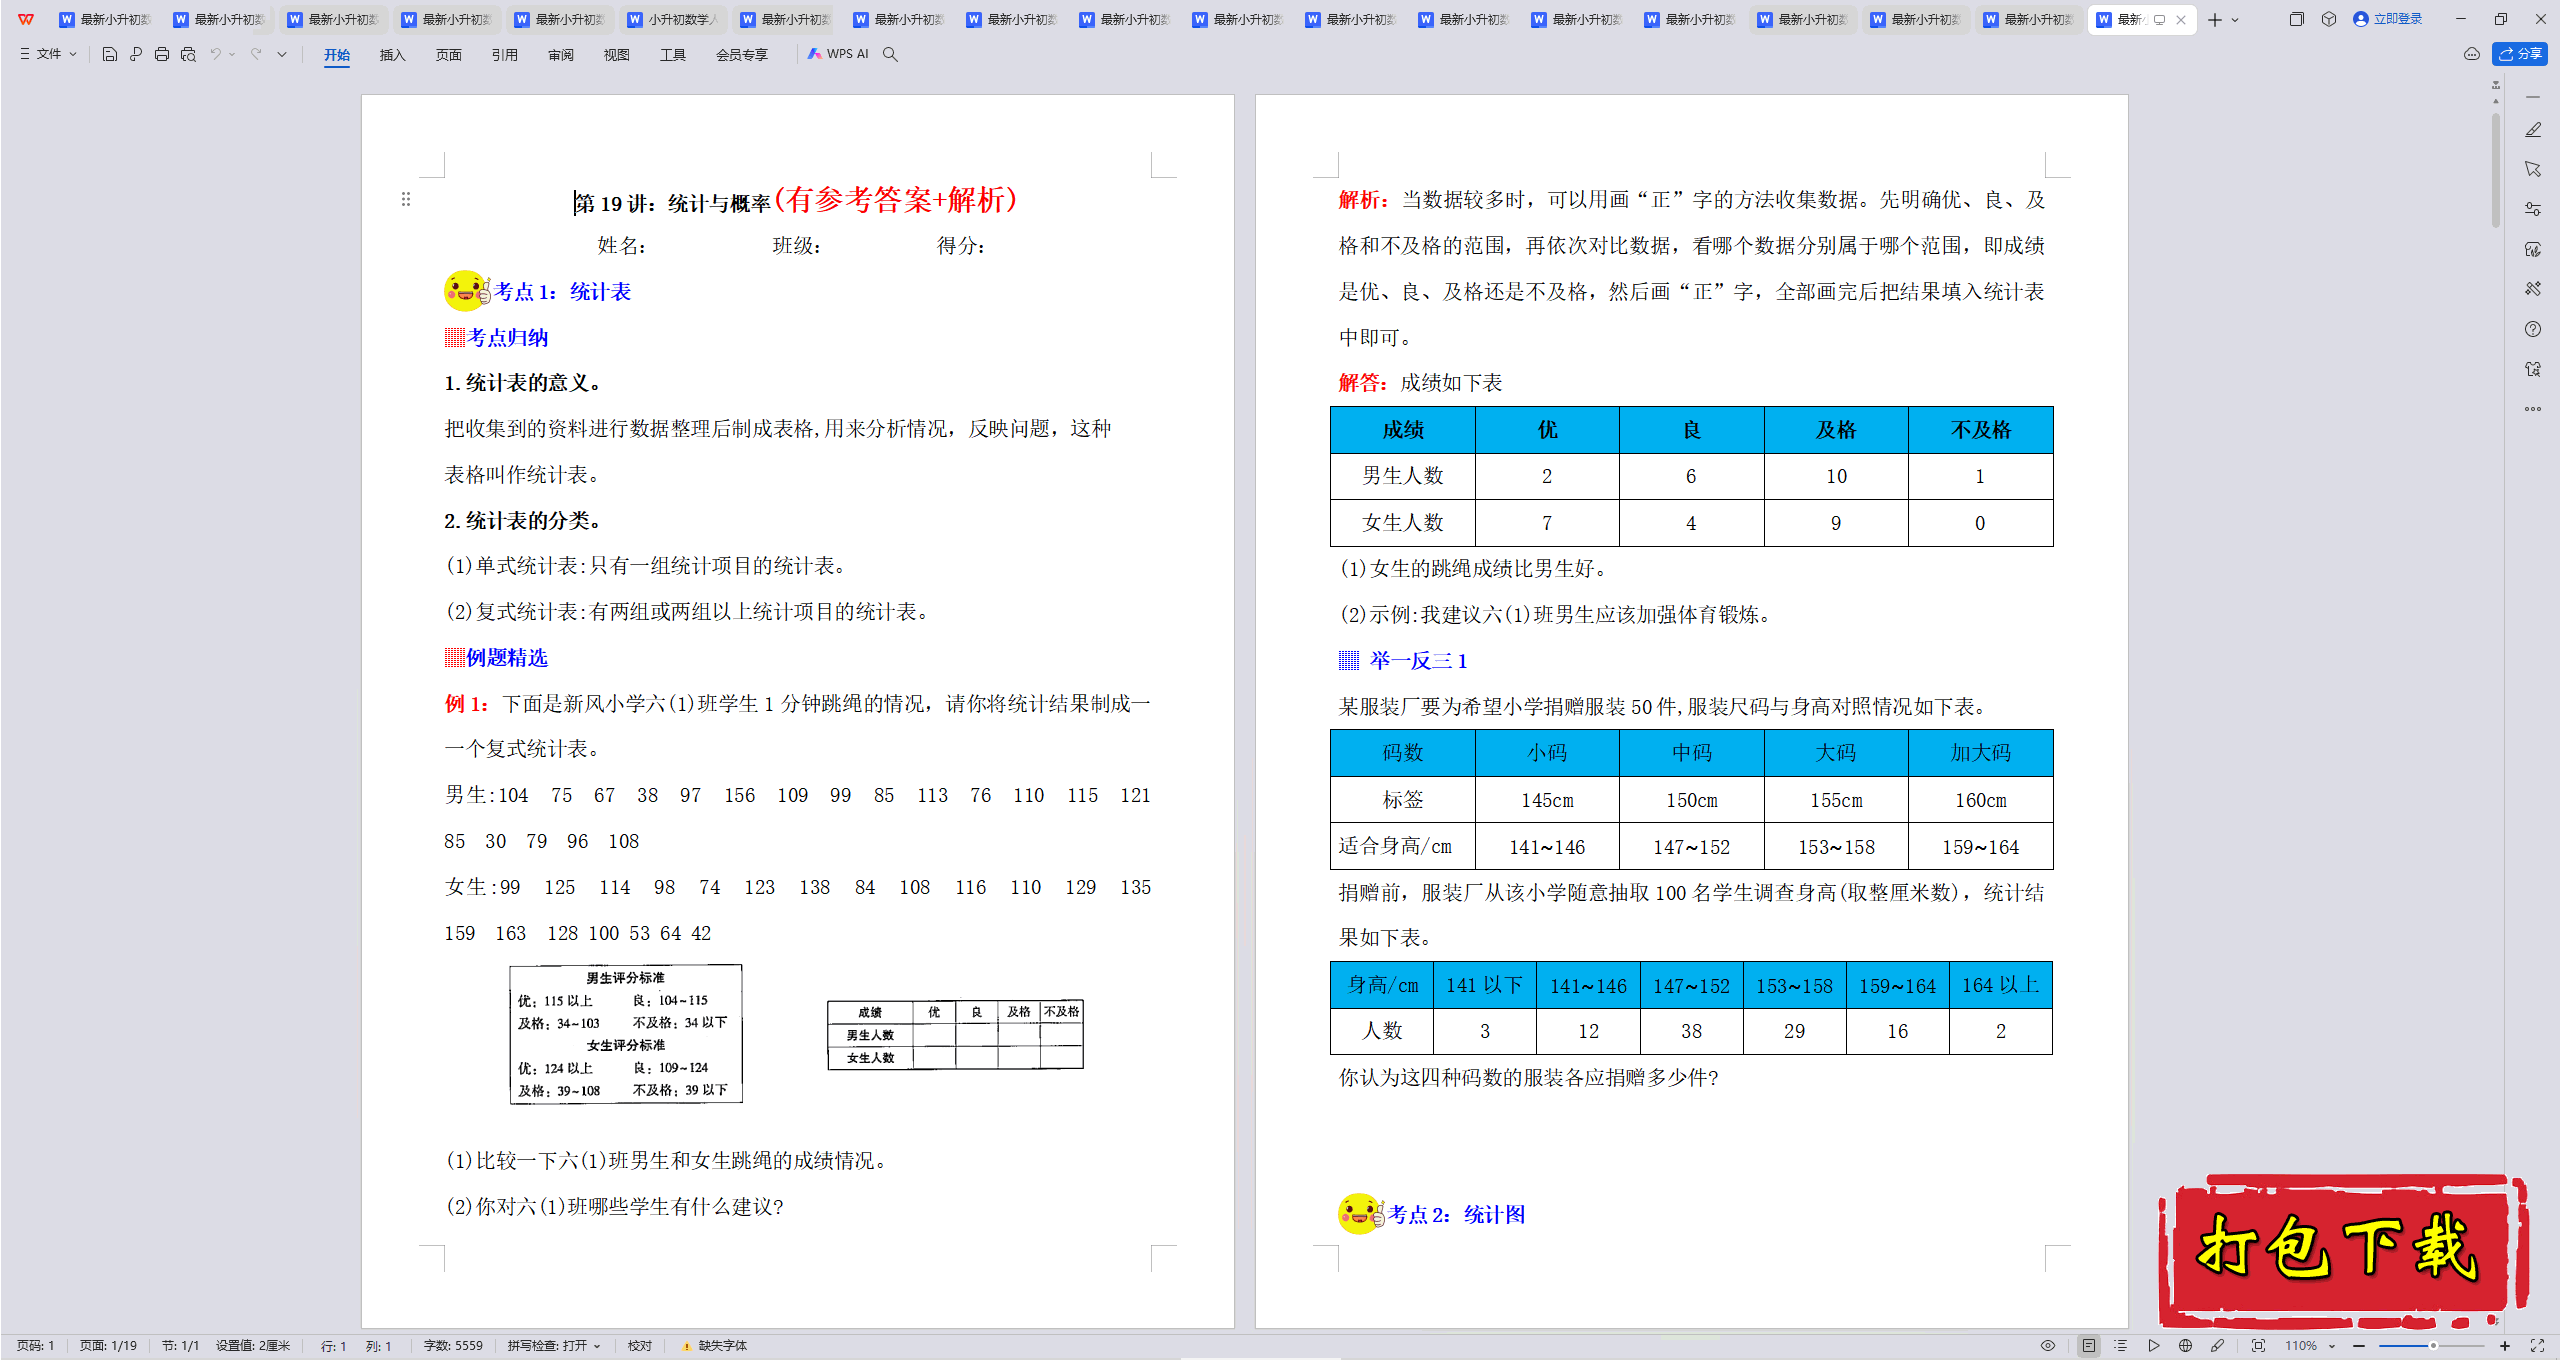Collapse the sidebar with the minus icon

pyautogui.click(x=2533, y=97)
